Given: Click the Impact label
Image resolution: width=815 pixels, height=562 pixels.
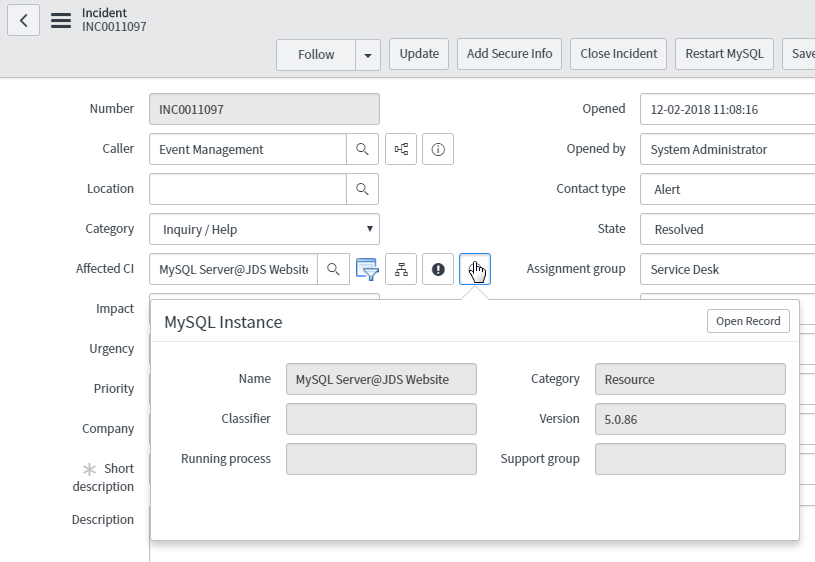Looking at the screenshot, I should pyautogui.click(x=115, y=309).
